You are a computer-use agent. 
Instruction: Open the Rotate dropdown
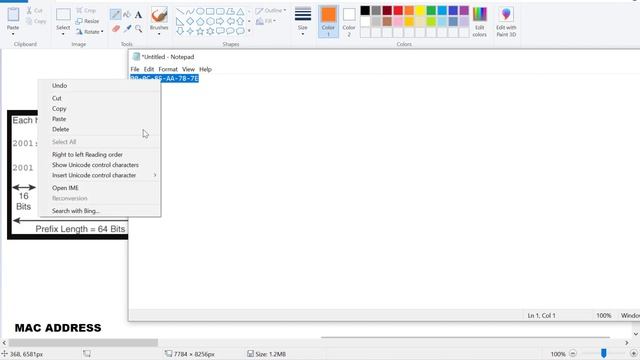tap(89, 31)
